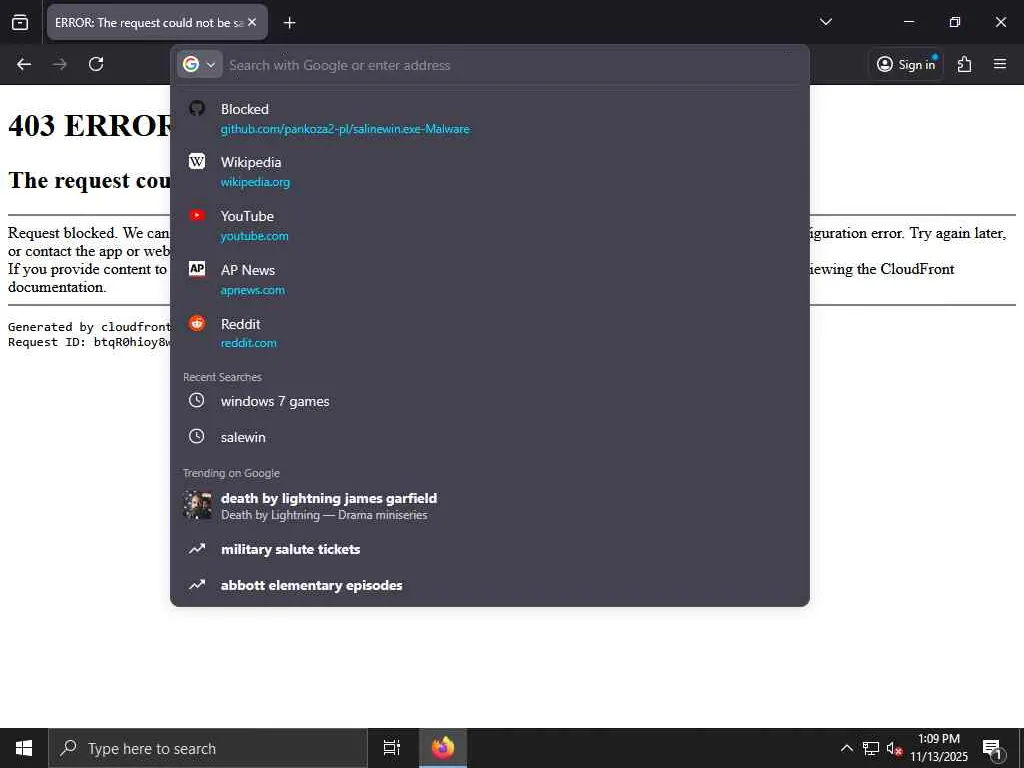The height and width of the screenshot is (768, 1024).
Task: Open the AP News suggestion
Action: pos(490,280)
